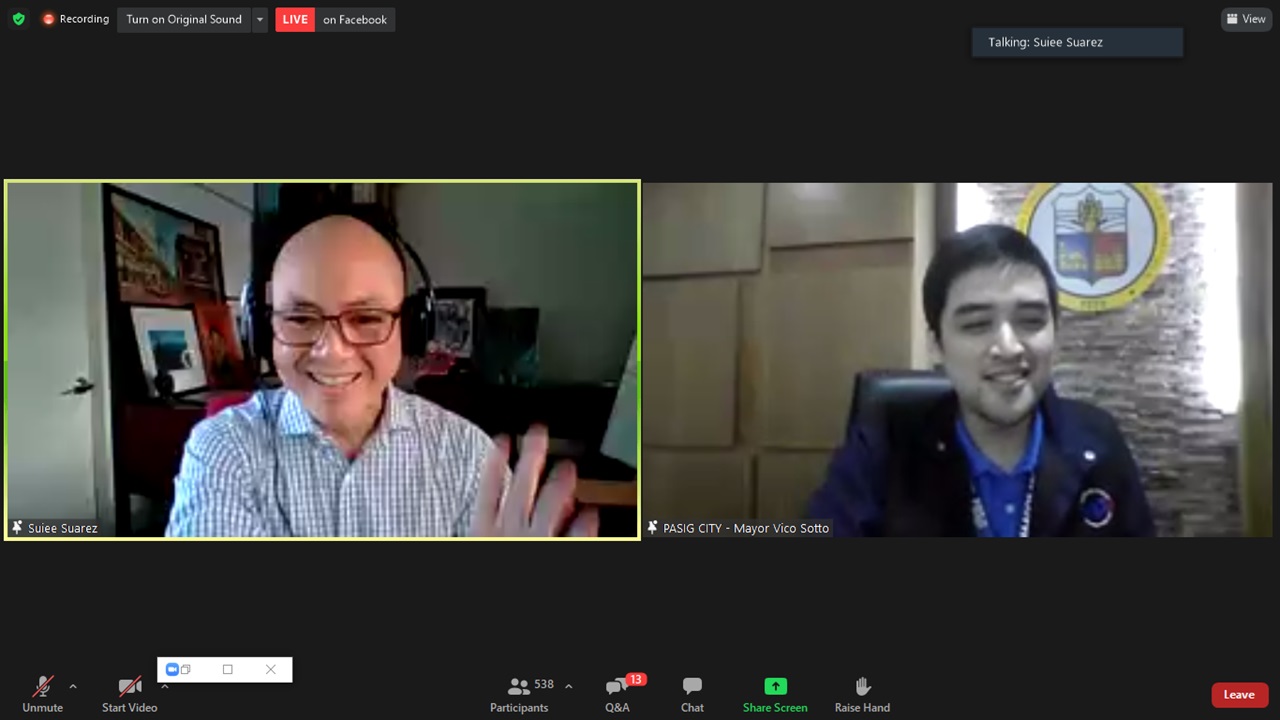Click the green encryption shield icon
The height and width of the screenshot is (720, 1280).
tap(18, 19)
